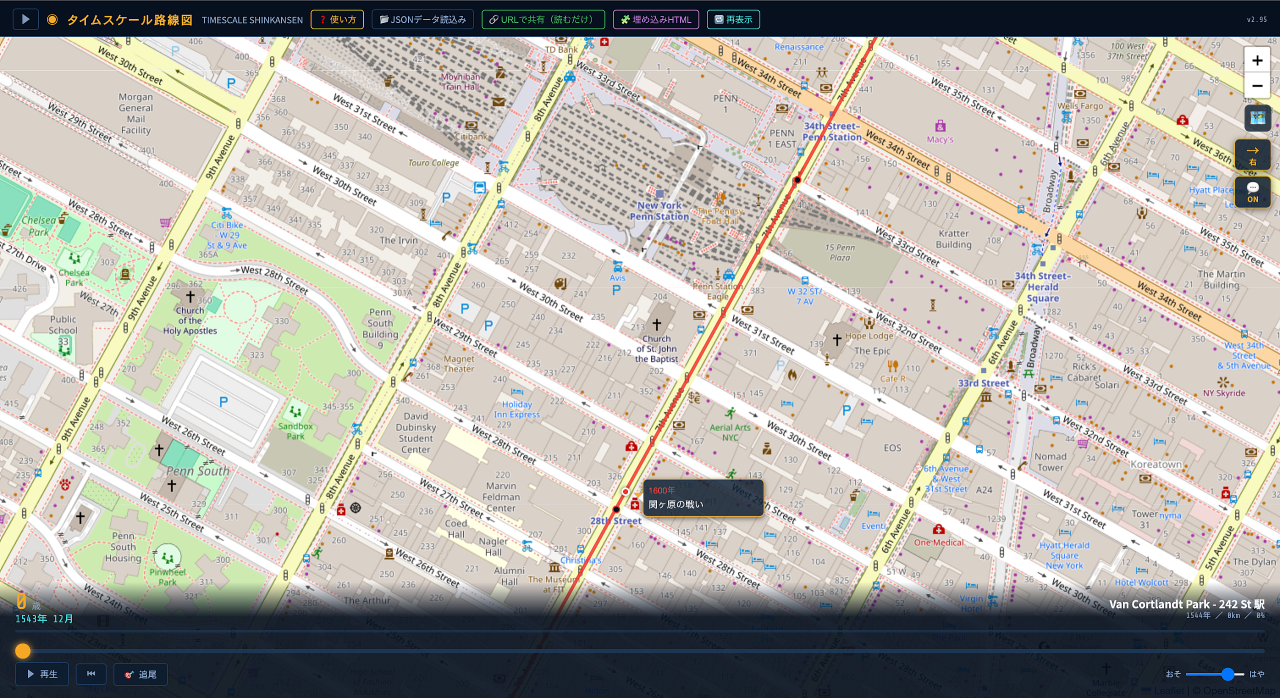Click the orange logo circle beside title
1280x698 pixels.
52,19
